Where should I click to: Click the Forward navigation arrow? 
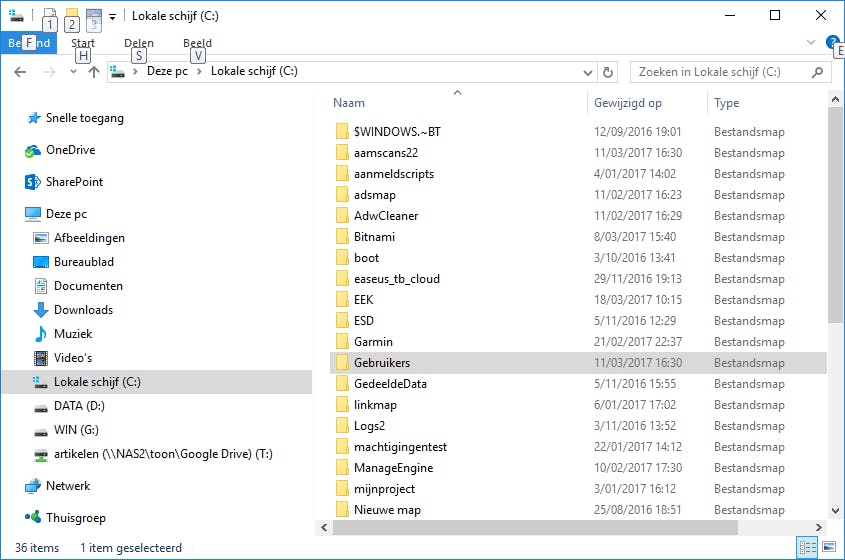click(49, 72)
